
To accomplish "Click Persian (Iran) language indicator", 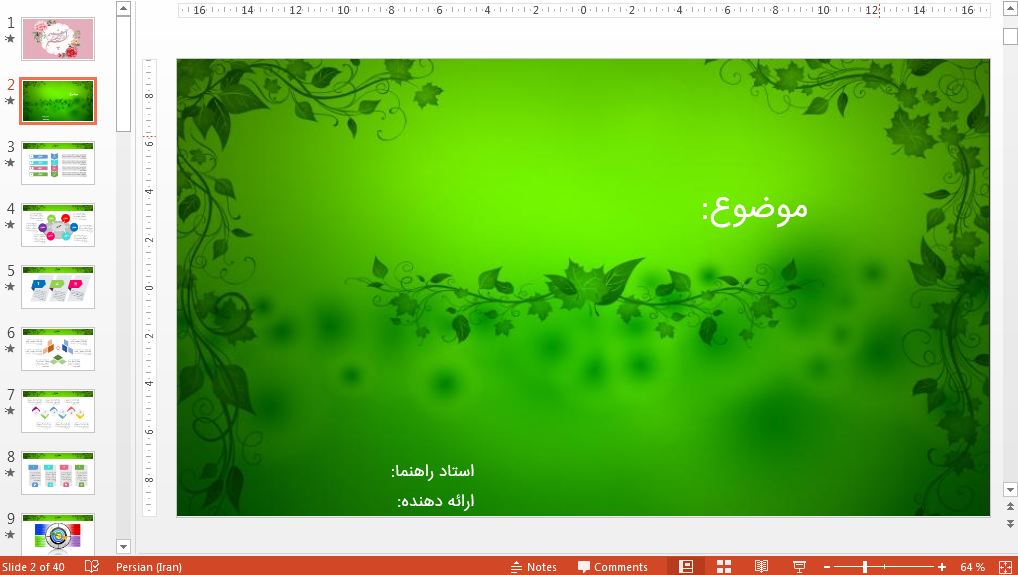I will pyautogui.click(x=149, y=567).
